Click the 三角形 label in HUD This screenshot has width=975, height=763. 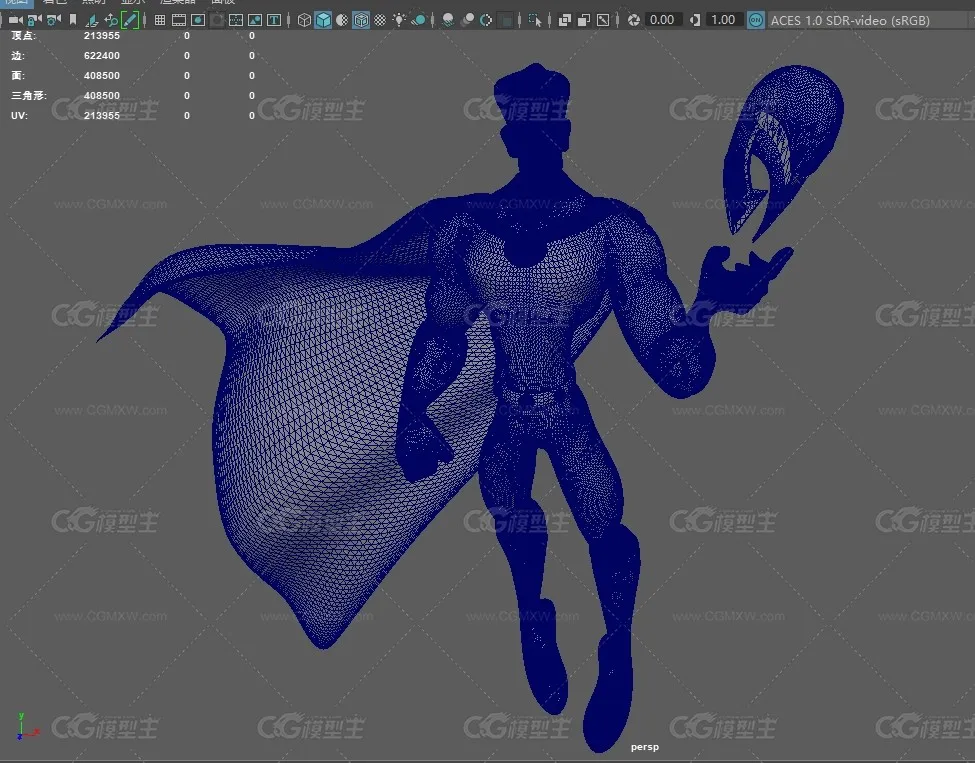[29, 95]
